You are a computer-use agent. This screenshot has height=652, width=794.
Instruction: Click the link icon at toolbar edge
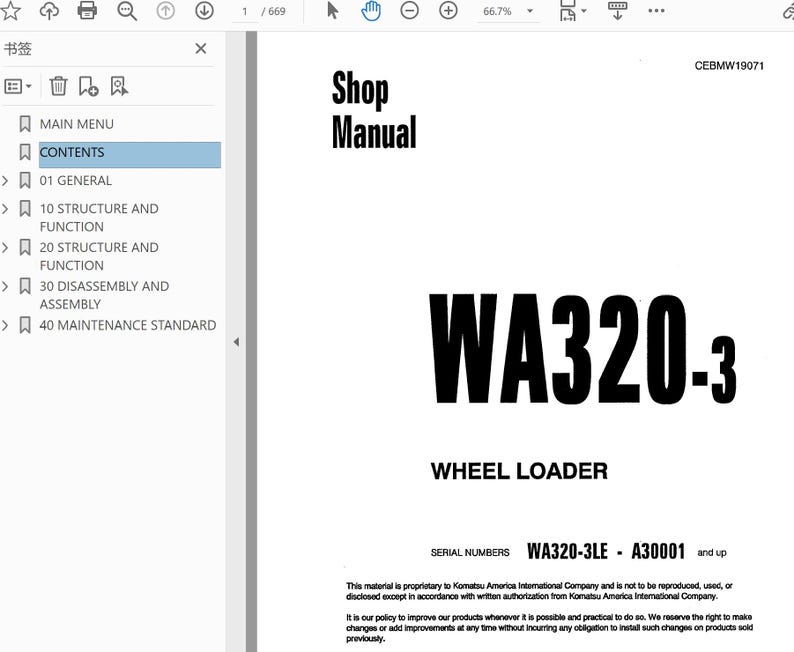click(788, 11)
